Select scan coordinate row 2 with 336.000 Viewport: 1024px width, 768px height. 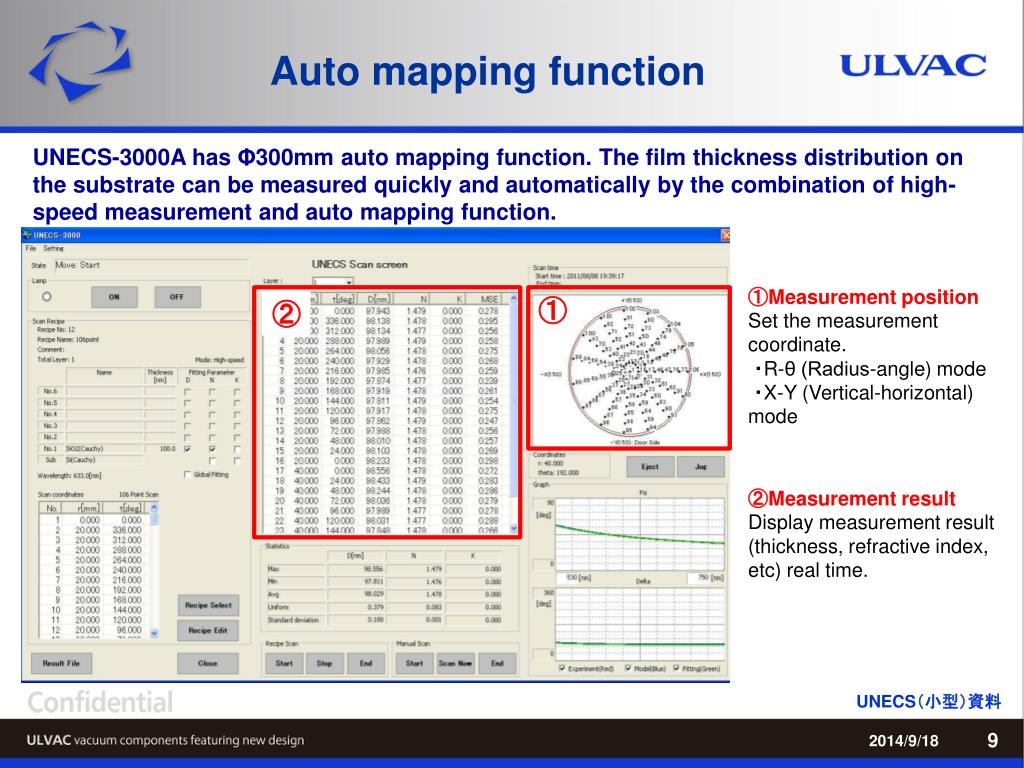[x=94, y=530]
